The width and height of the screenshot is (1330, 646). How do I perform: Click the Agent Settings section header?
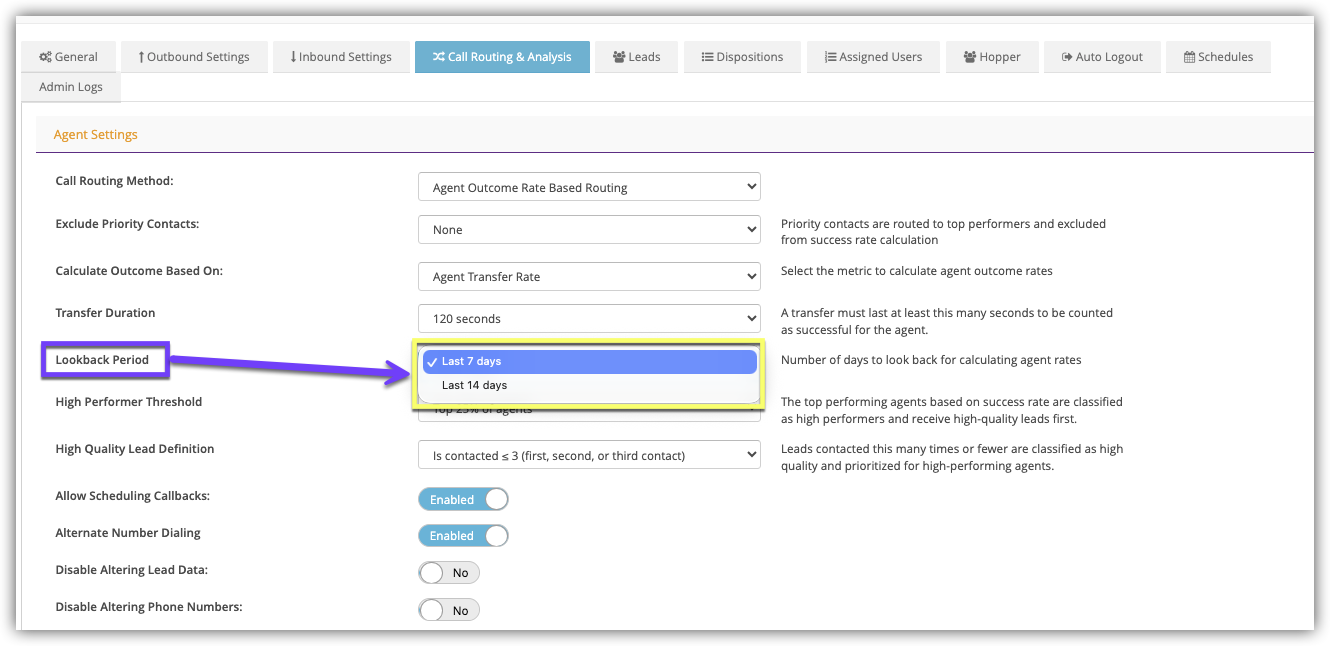pyautogui.click(x=96, y=134)
